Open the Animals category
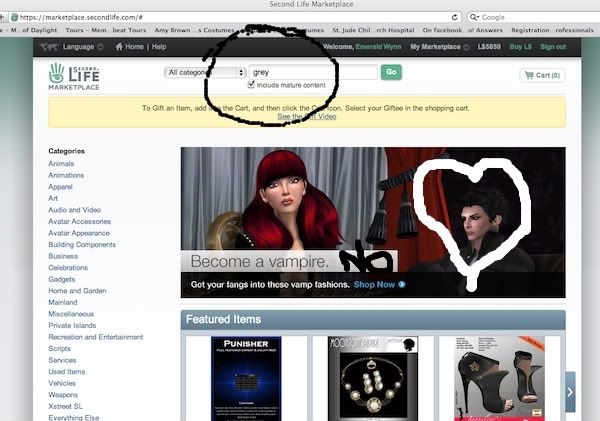This screenshot has width=600, height=421. pos(61,163)
